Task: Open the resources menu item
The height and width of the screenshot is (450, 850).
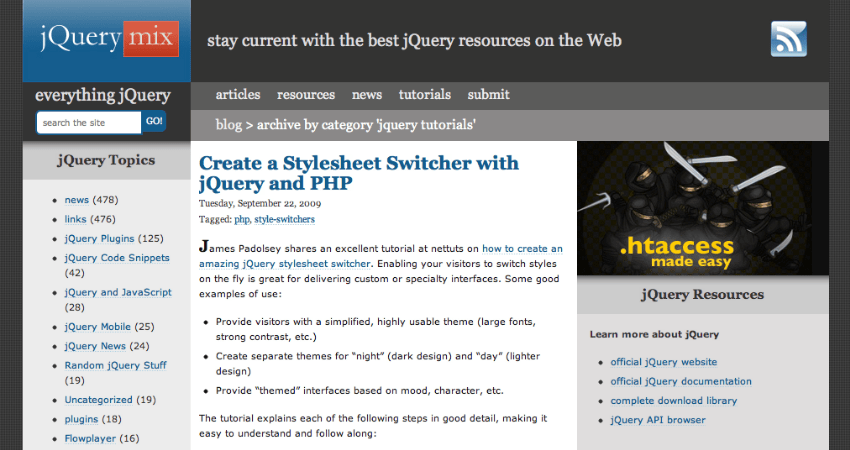Action: click(x=306, y=94)
